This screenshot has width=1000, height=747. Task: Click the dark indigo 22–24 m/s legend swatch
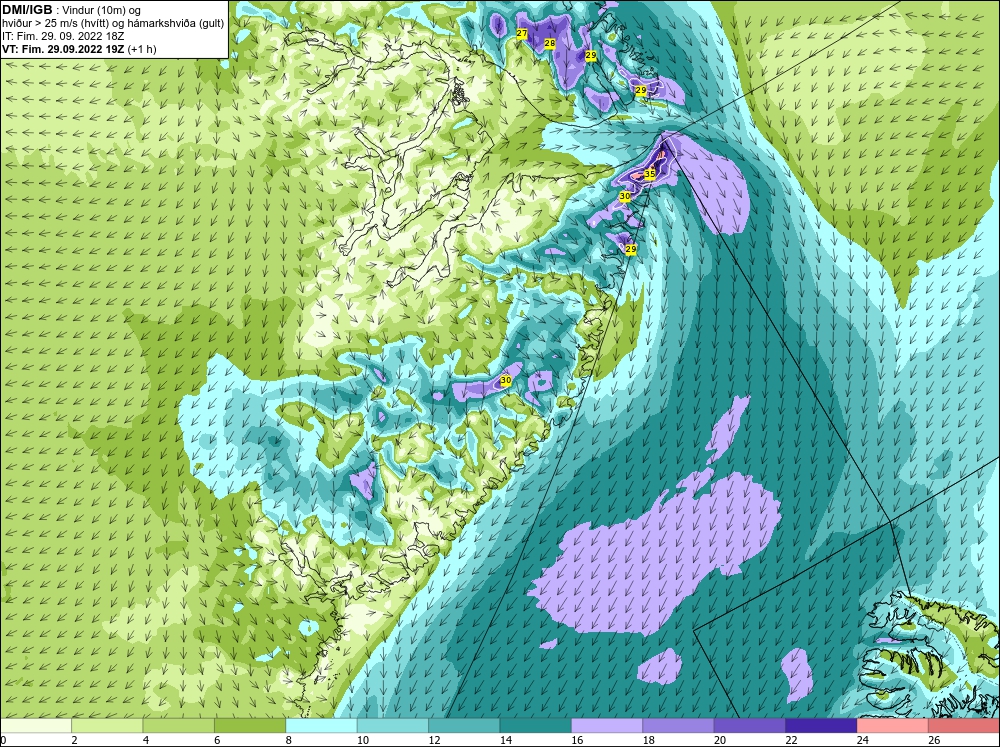point(821,726)
